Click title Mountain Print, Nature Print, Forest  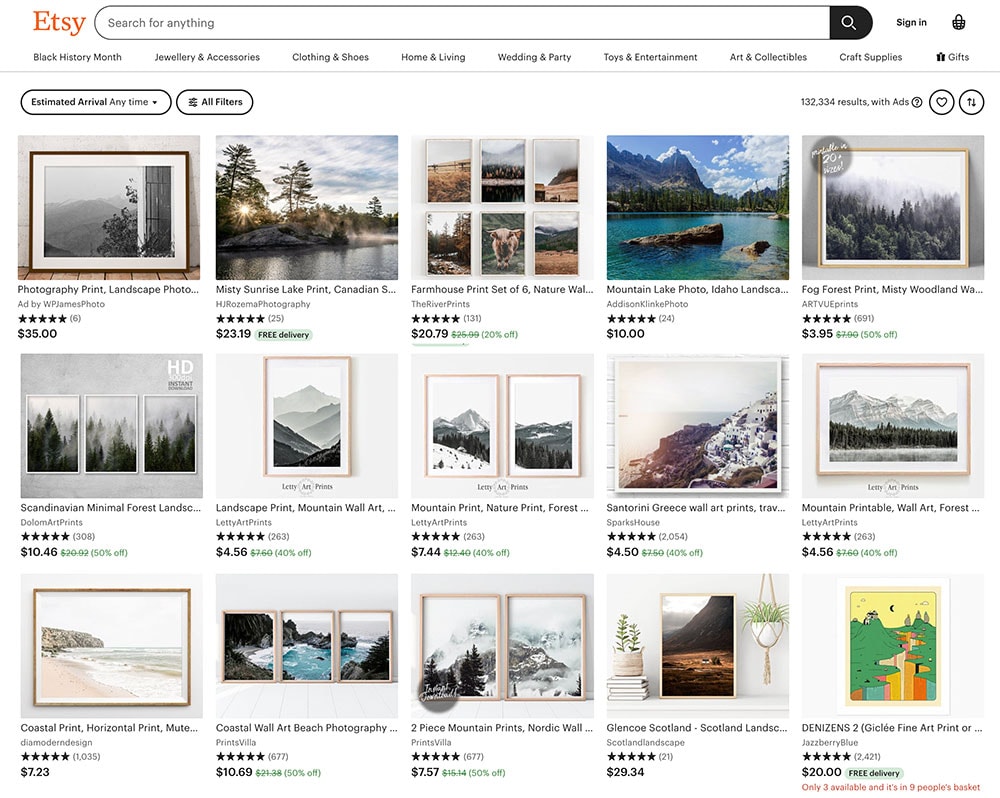tap(499, 508)
